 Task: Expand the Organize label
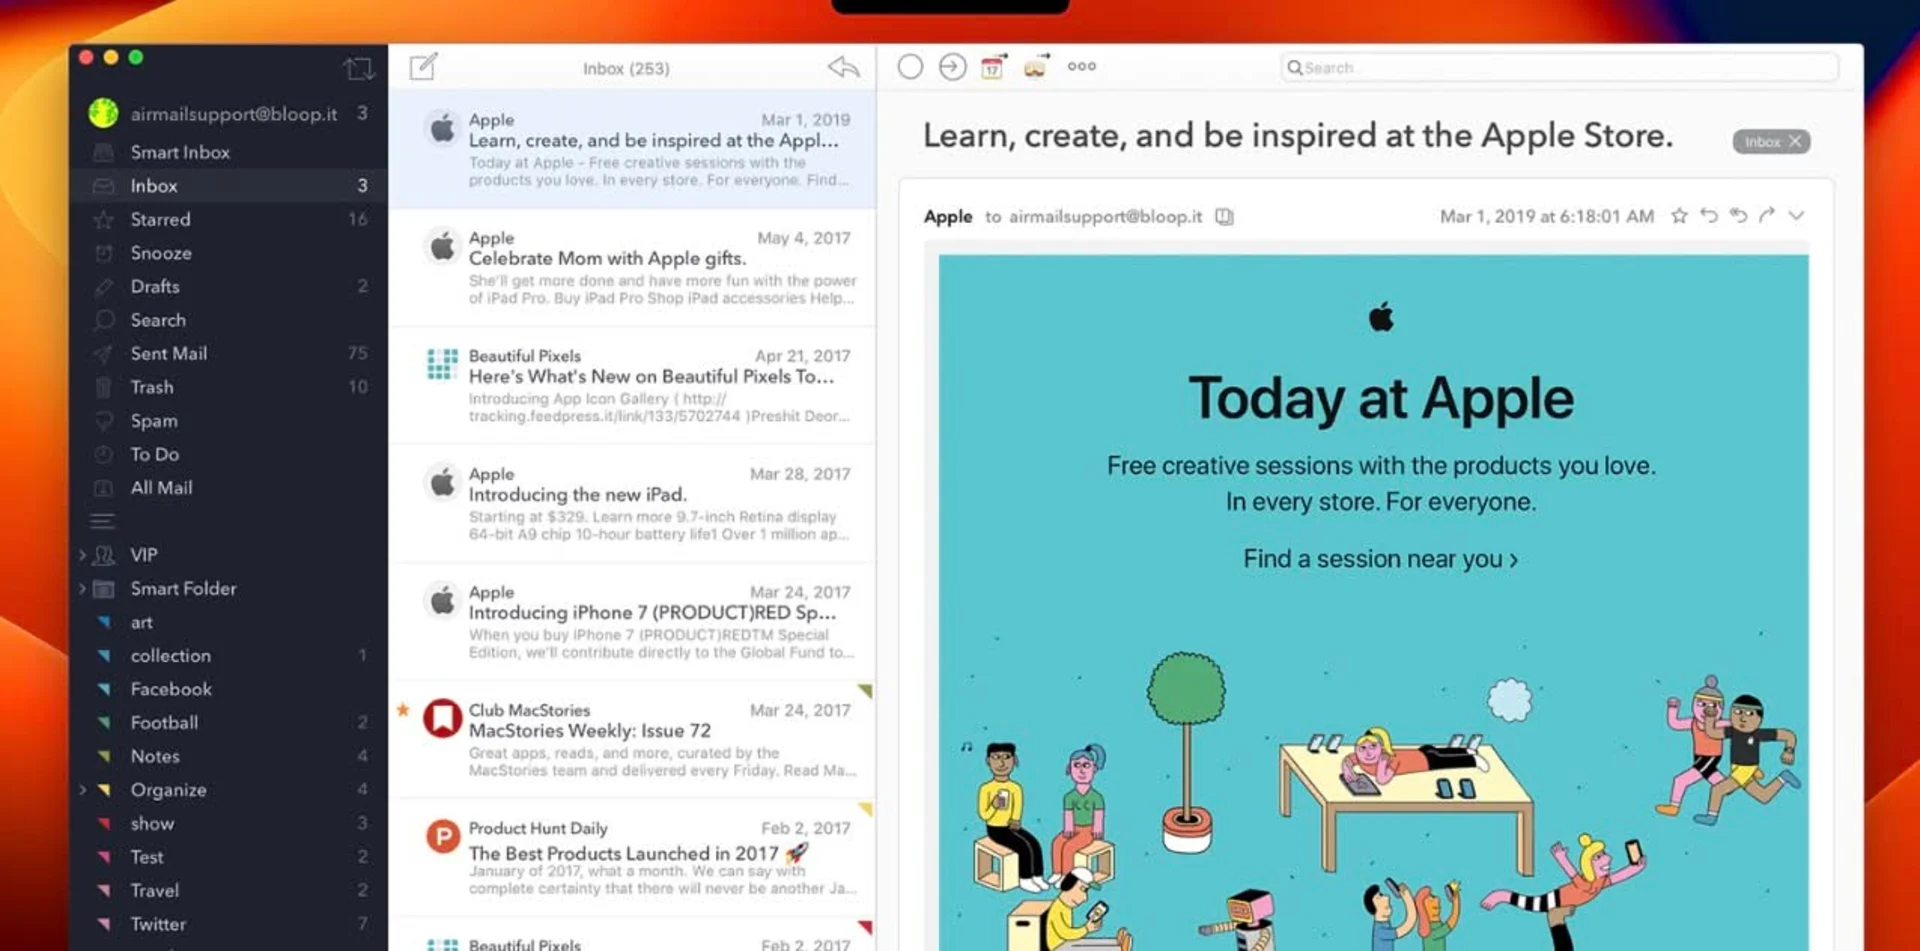point(82,790)
